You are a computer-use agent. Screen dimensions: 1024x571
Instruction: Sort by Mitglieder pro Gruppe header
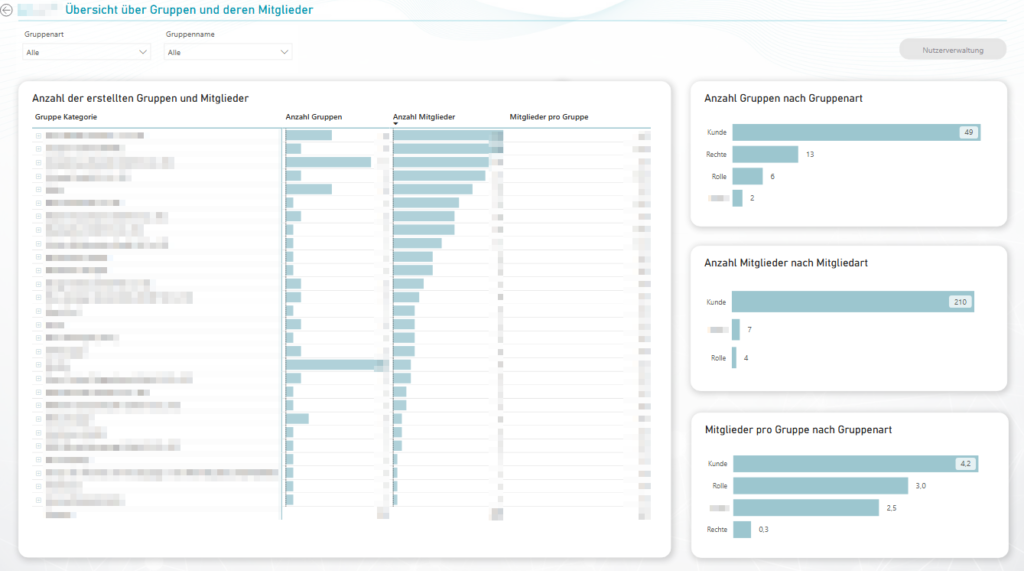coord(548,117)
